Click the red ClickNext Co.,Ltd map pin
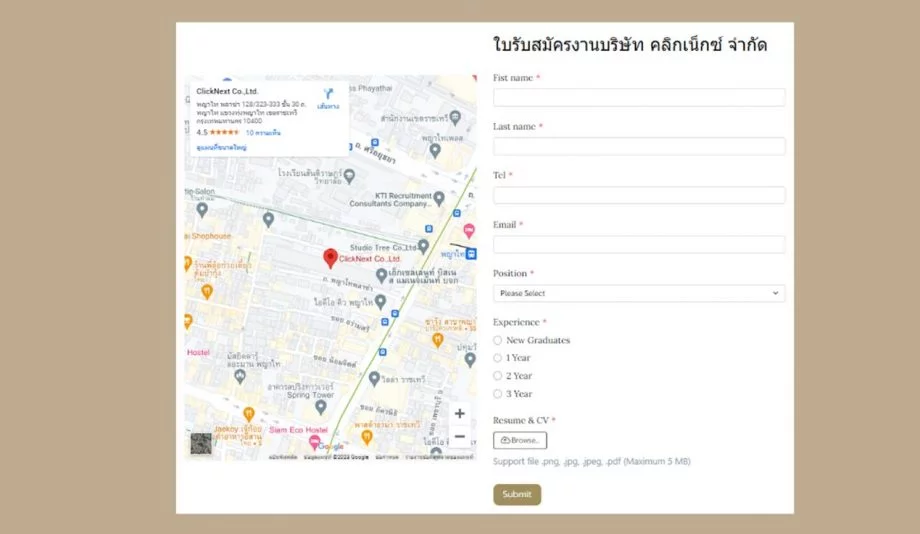Image resolution: width=920 pixels, height=534 pixels. coord(330,258)
